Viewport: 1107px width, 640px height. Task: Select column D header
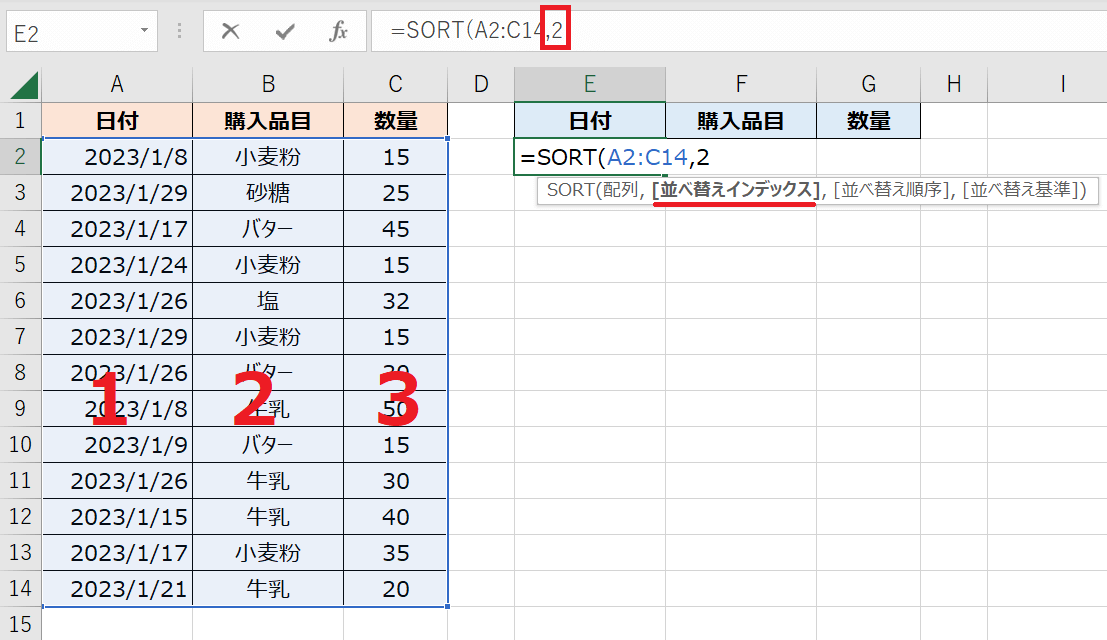click(481, 84)
